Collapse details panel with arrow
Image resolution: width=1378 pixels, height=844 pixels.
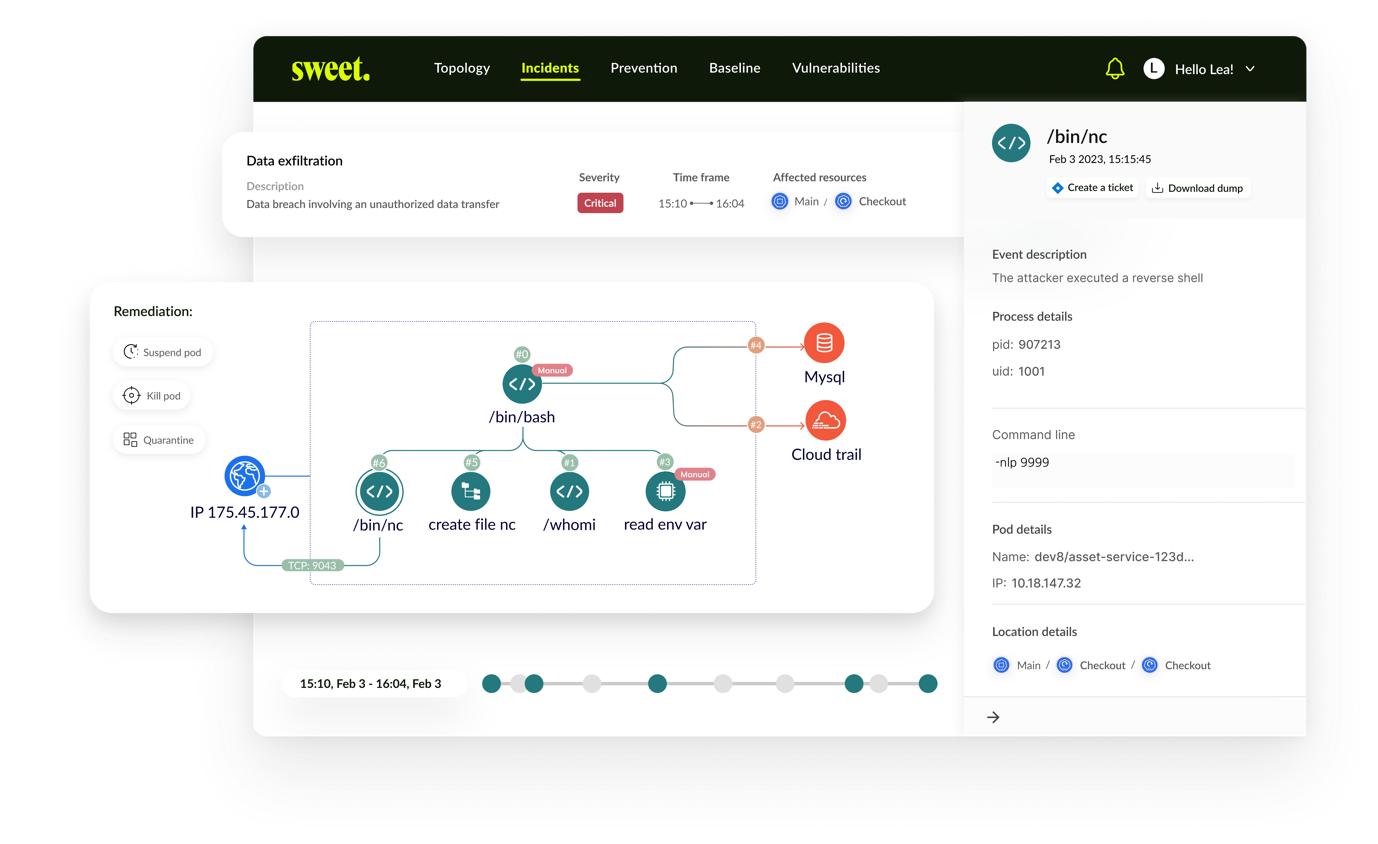[993, 717]
